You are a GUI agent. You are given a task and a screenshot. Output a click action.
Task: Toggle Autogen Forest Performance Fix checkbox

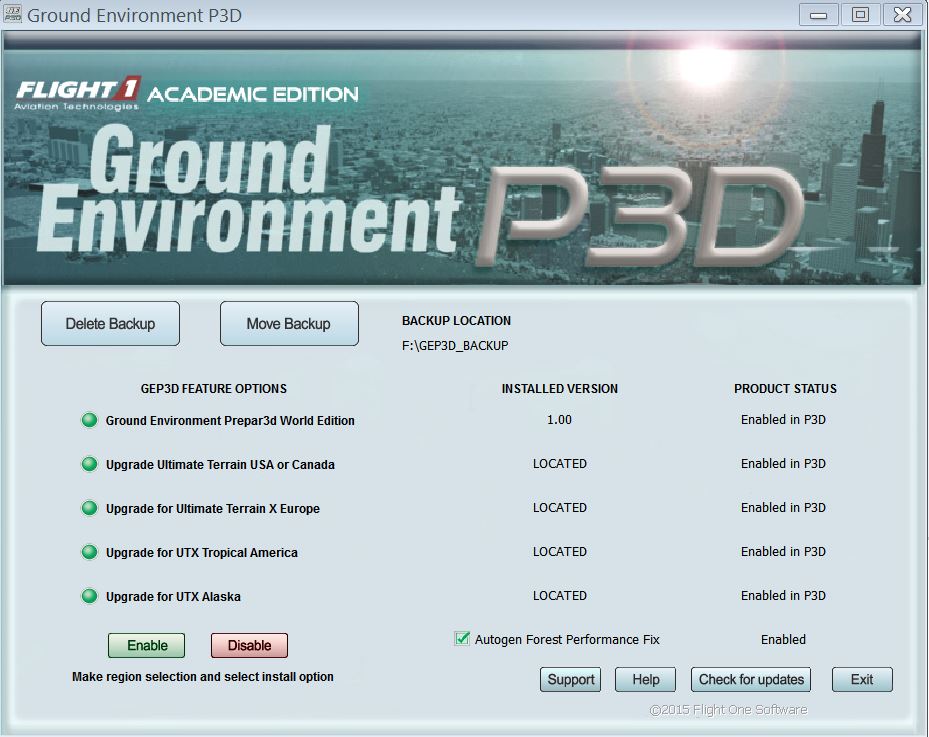462,639
